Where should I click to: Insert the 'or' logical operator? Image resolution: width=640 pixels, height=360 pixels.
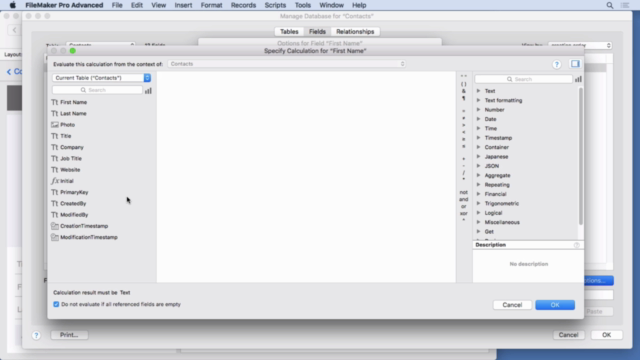click(x=464, y=206)
